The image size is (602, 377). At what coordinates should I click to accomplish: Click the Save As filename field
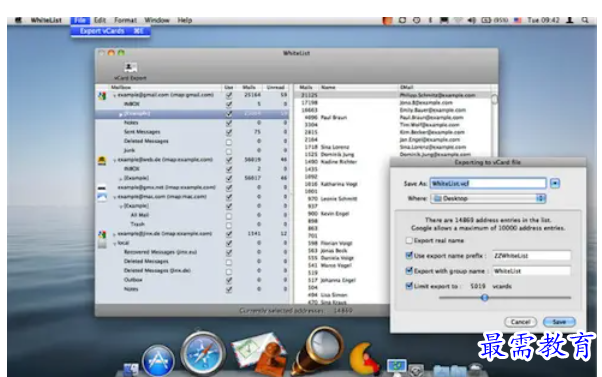pos(488,184)
